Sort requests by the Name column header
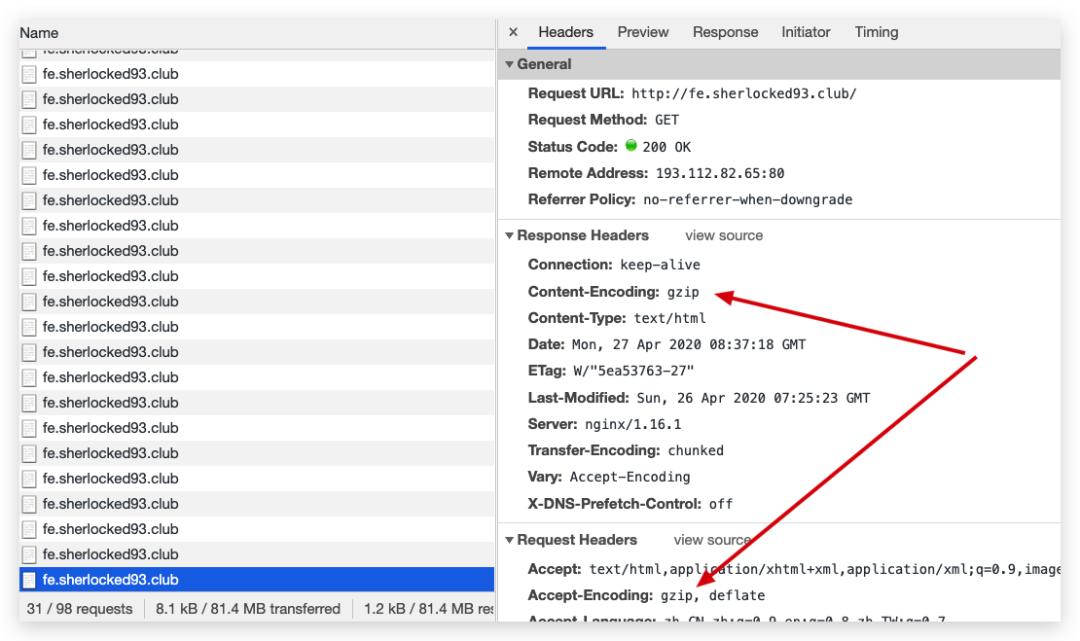 tap(39, 33)
